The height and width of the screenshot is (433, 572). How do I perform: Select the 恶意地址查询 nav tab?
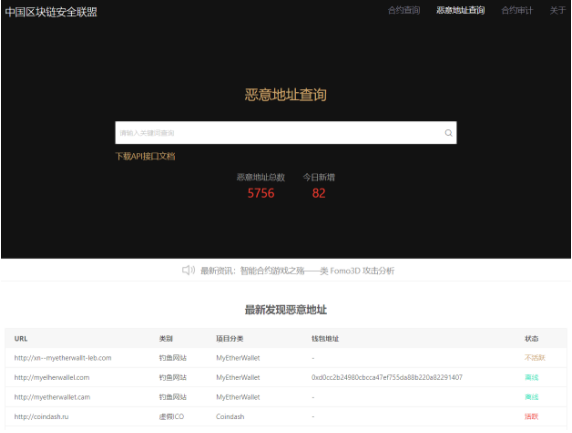tap(460, 11)
